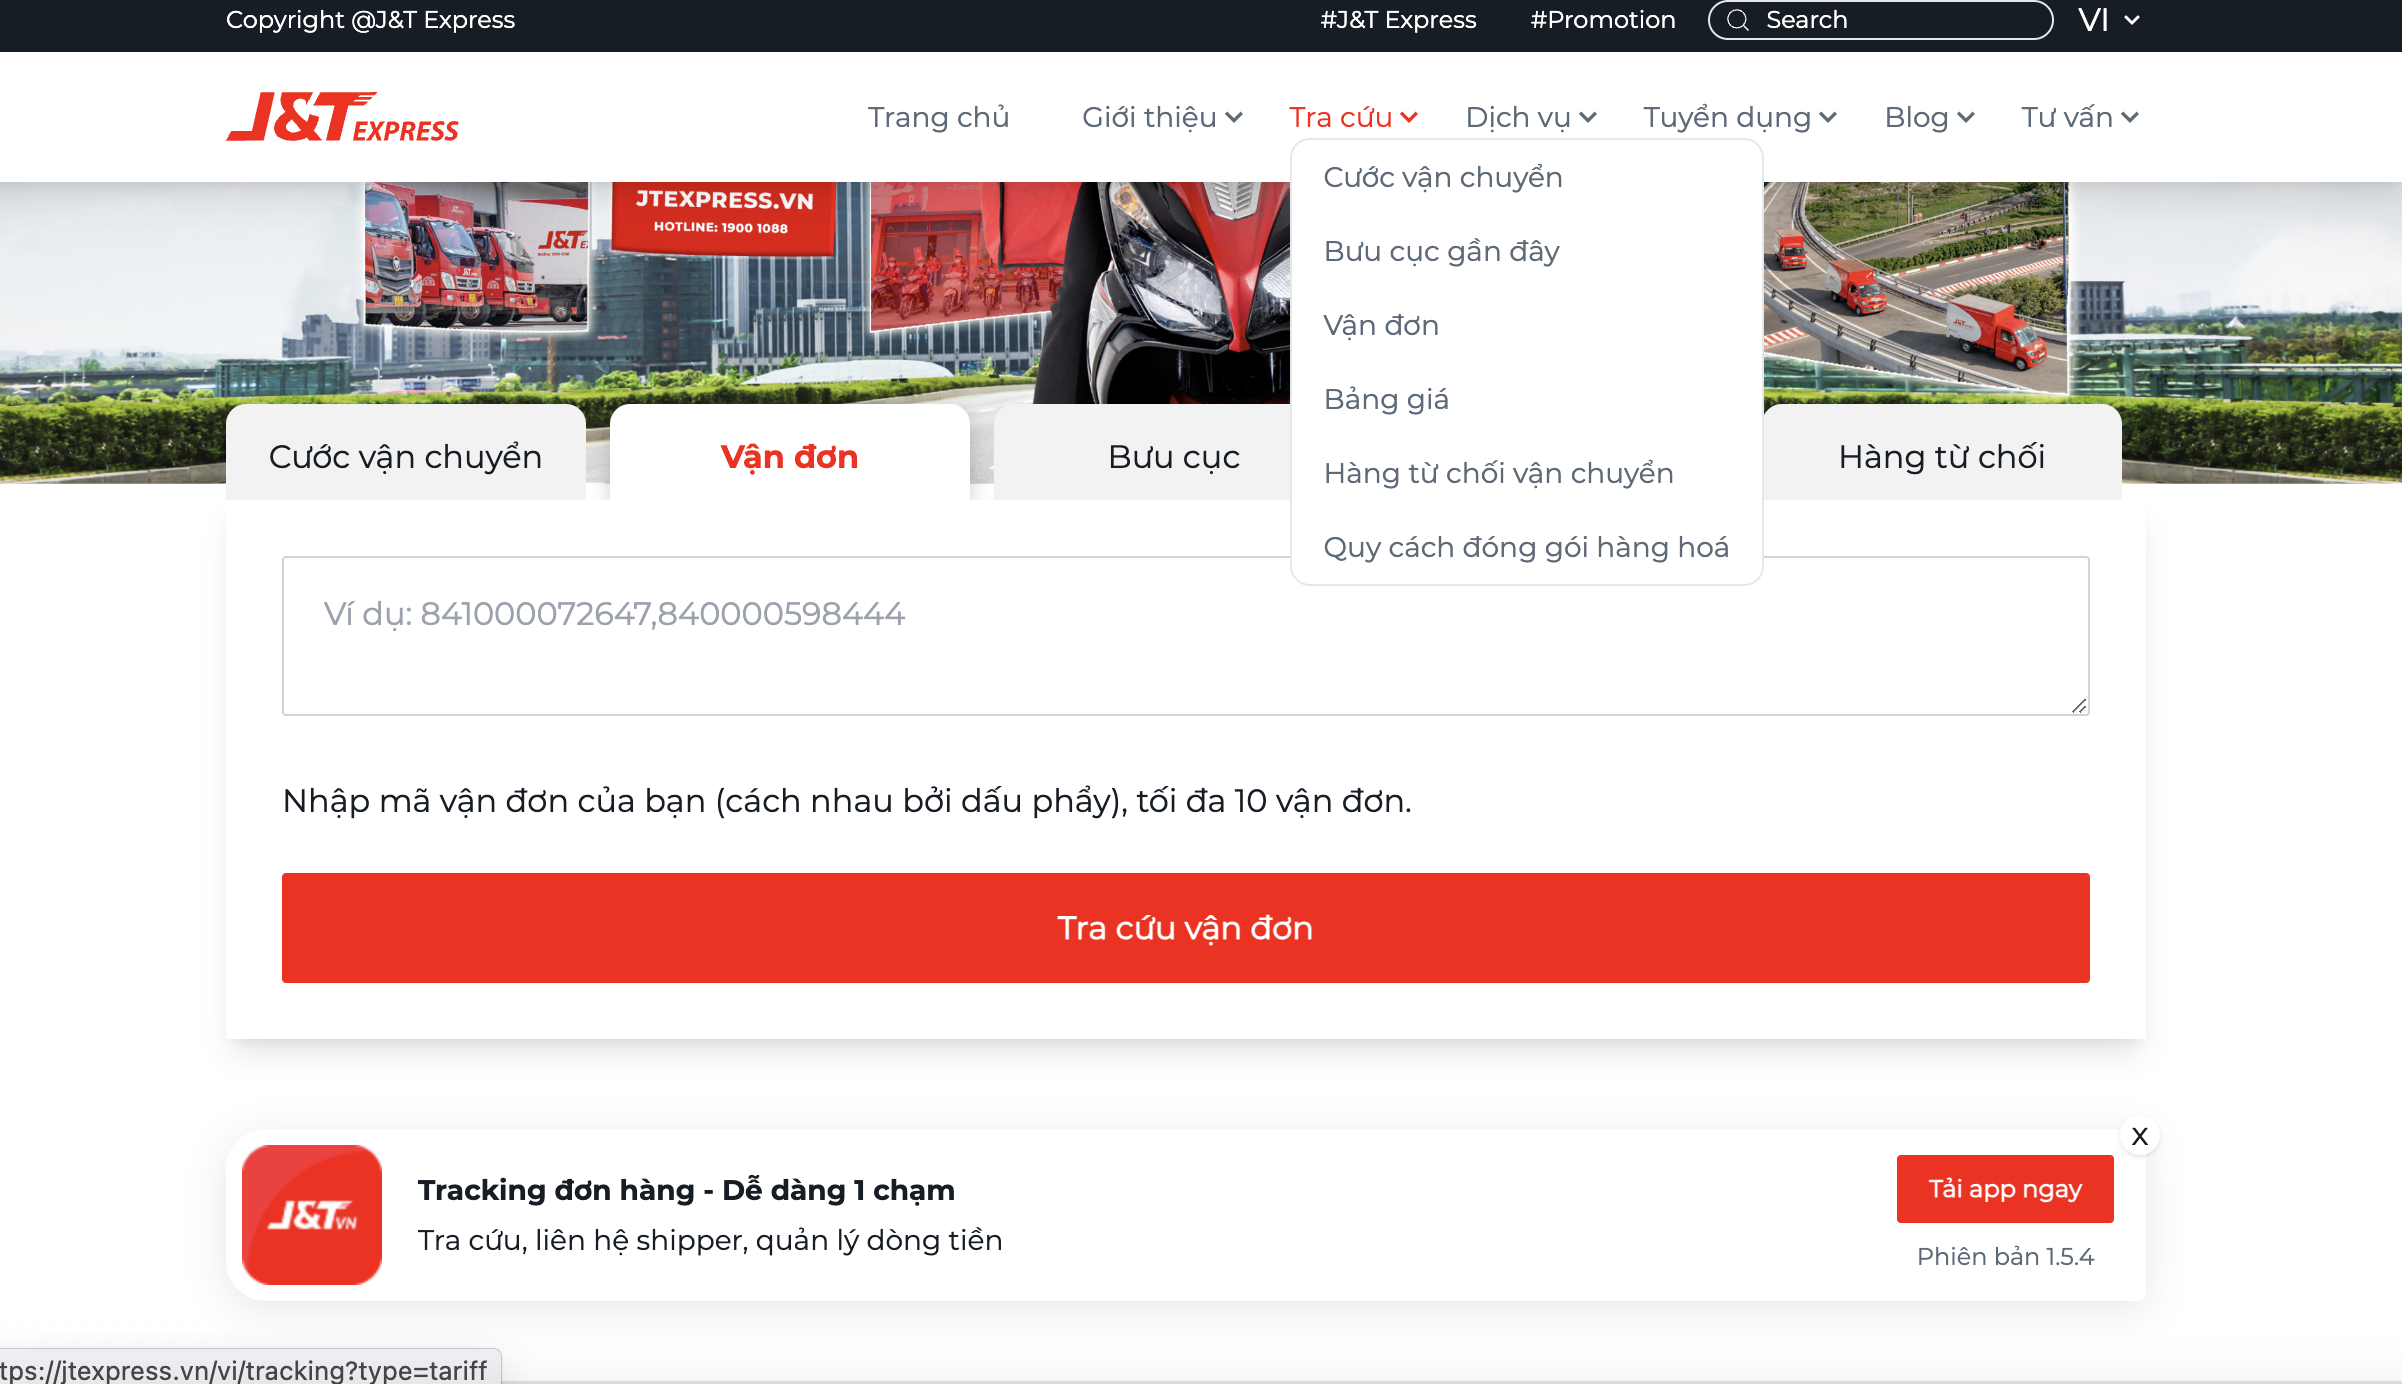Image resolution: width=2402 pixels, height=1384 pixels.
Task: Click the J&T VN app icon in banner
Action: pos(312,1214)
